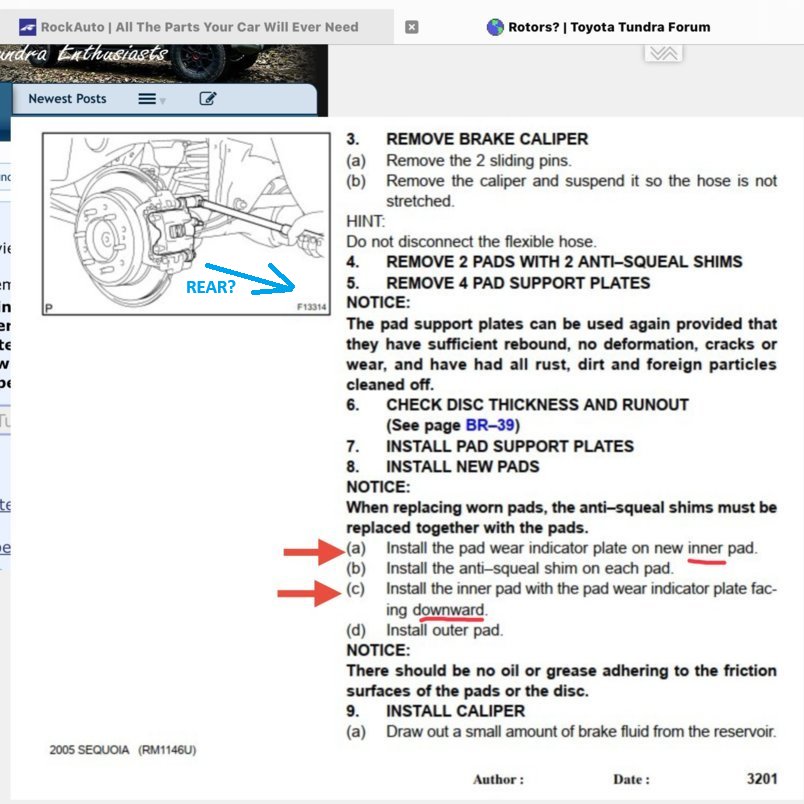Click the line "Install the anti-squeal shim on each pad."
804x804 pixels.
(x=530, y=568)
